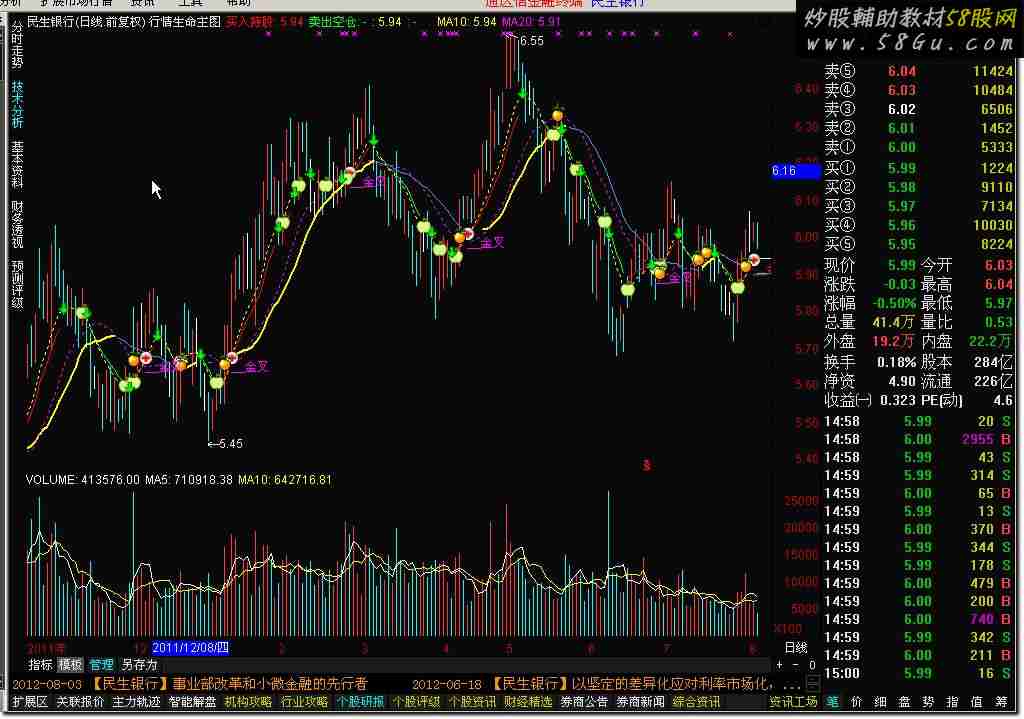Click the 模板 template button
This screenshot has width=1024, height=719.
tap(70, 665)
